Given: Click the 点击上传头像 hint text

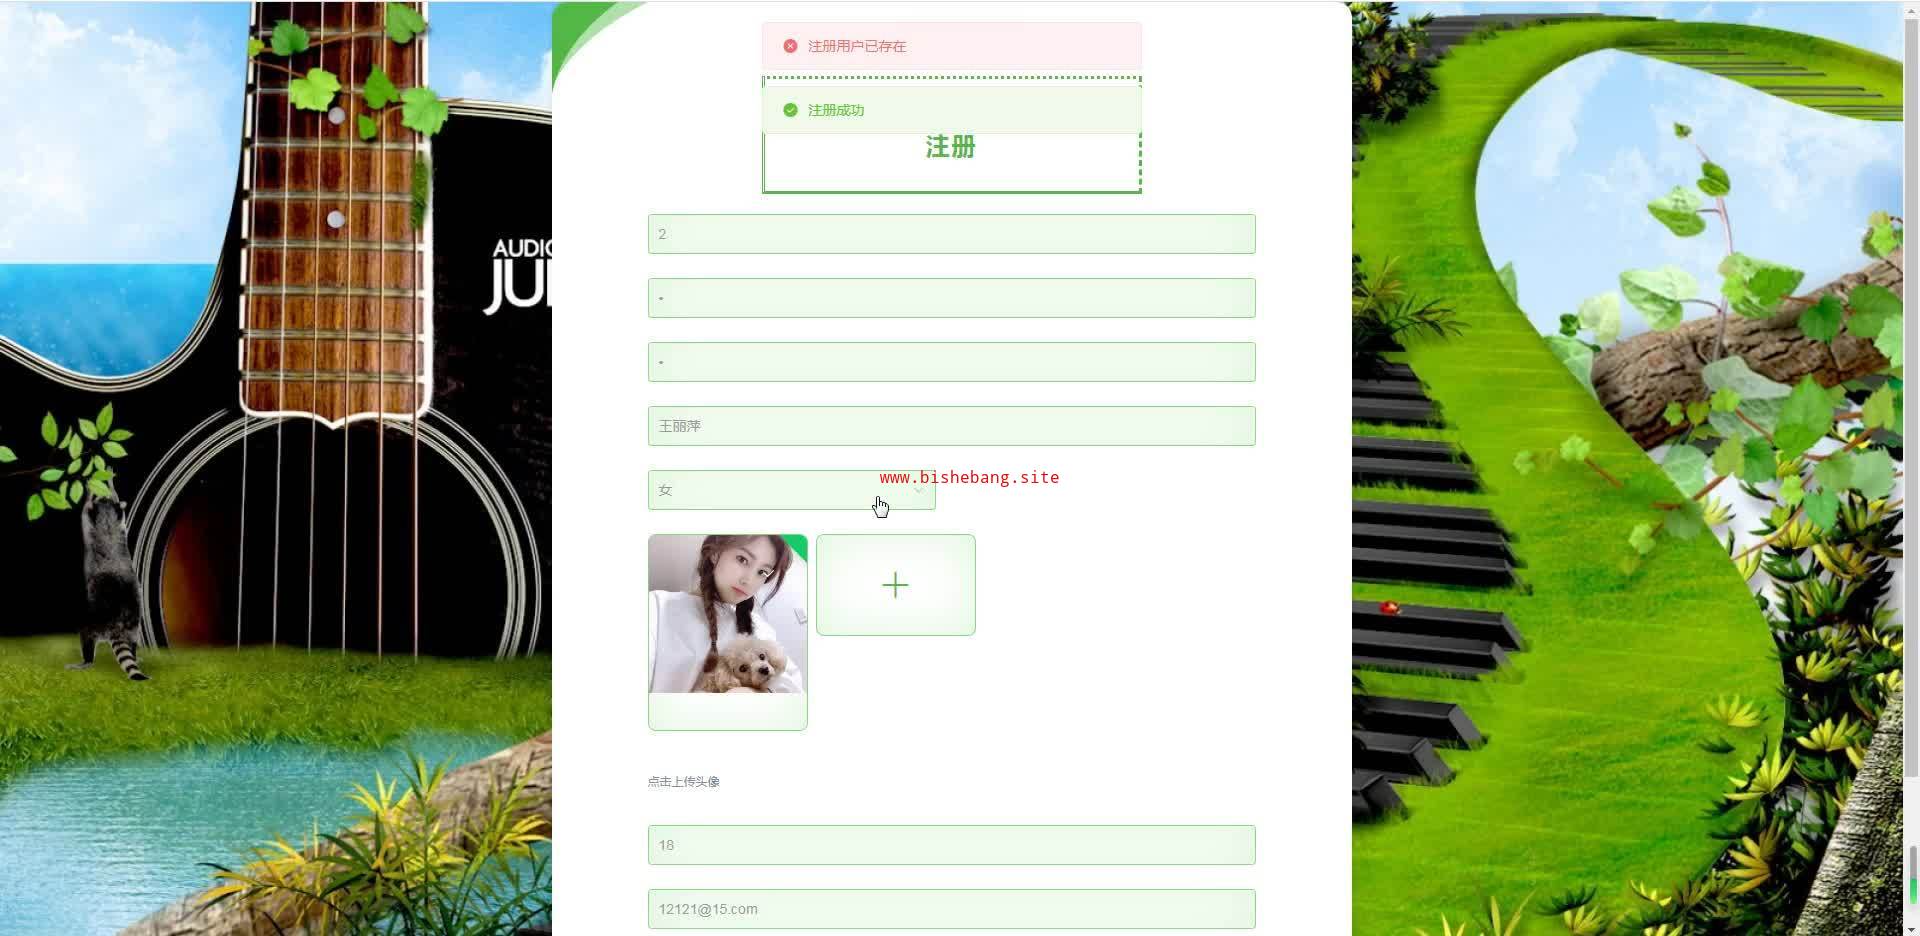Looking at the screenshot, I should click(684, 782).
